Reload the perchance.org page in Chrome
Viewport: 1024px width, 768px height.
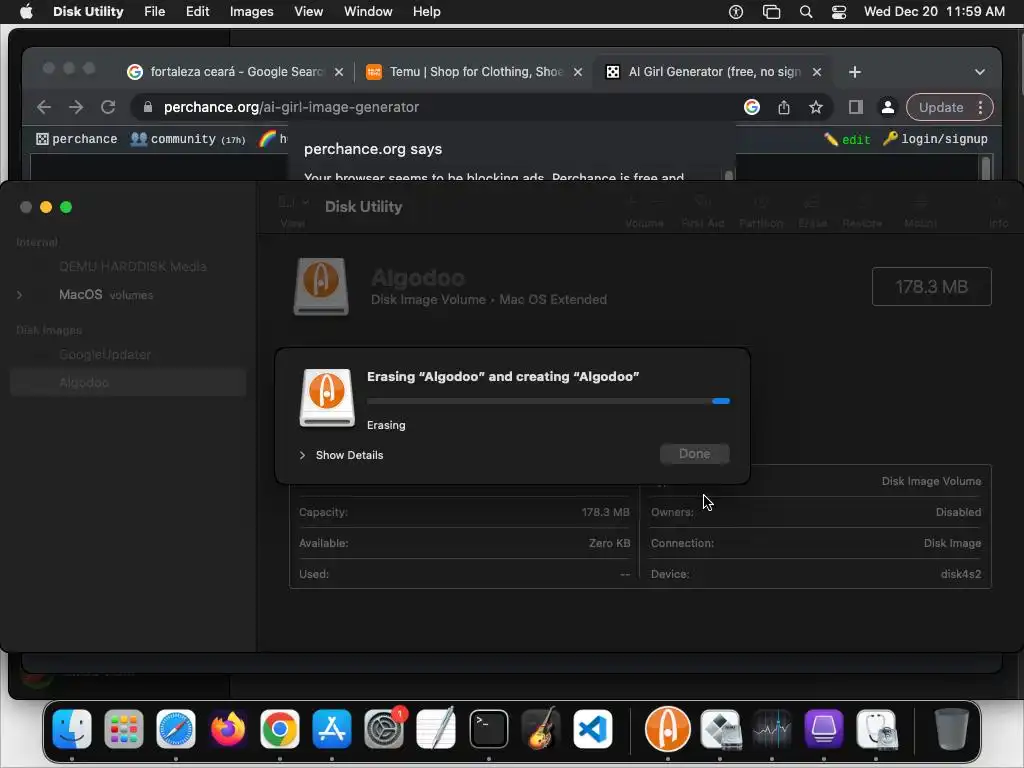click(x=108, y=107)
